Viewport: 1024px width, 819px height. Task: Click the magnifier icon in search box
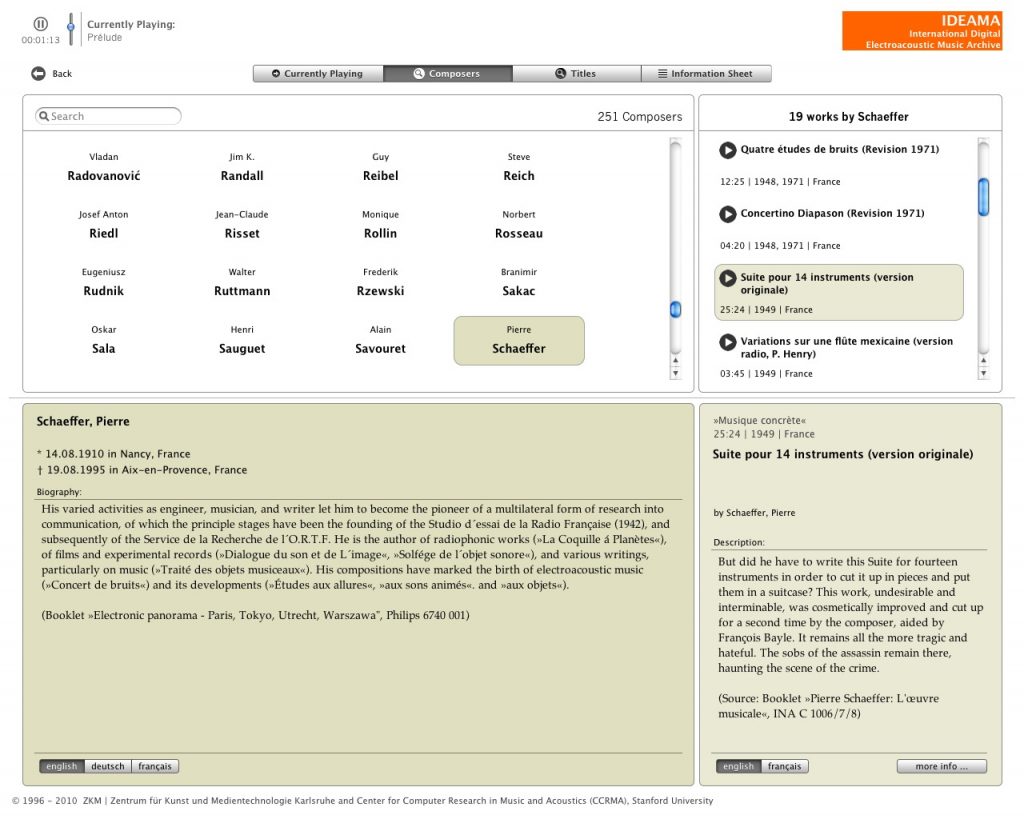pyautogui.click(x=44, y=116)
